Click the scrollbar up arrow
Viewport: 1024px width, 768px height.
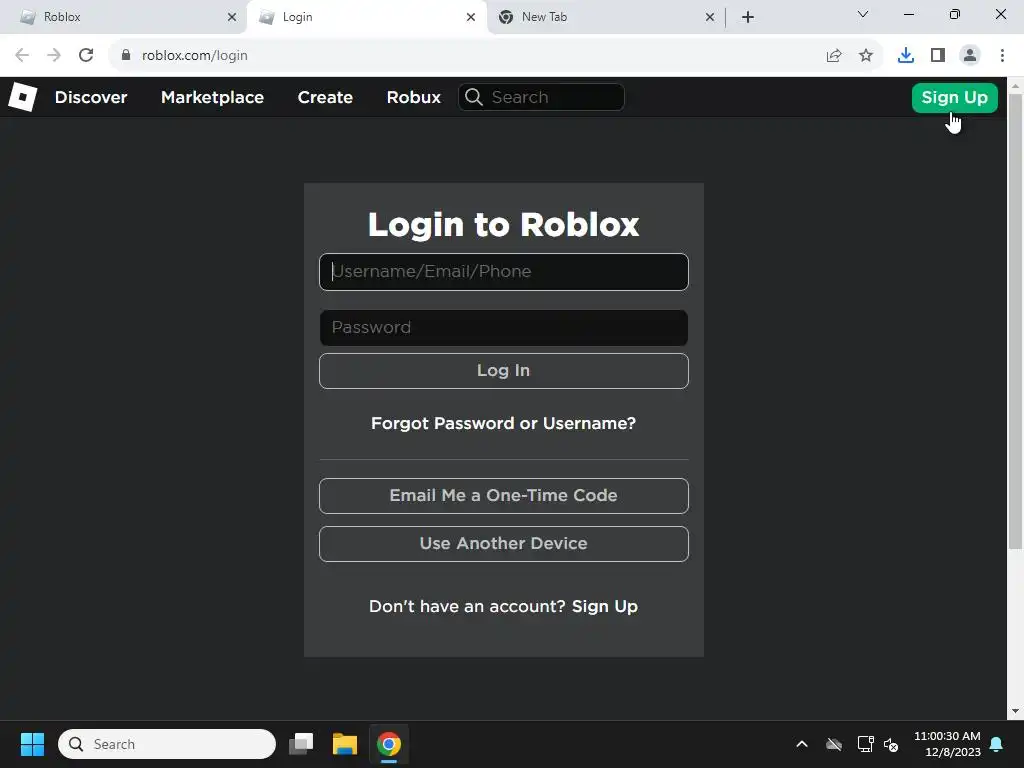(1015, 86)
